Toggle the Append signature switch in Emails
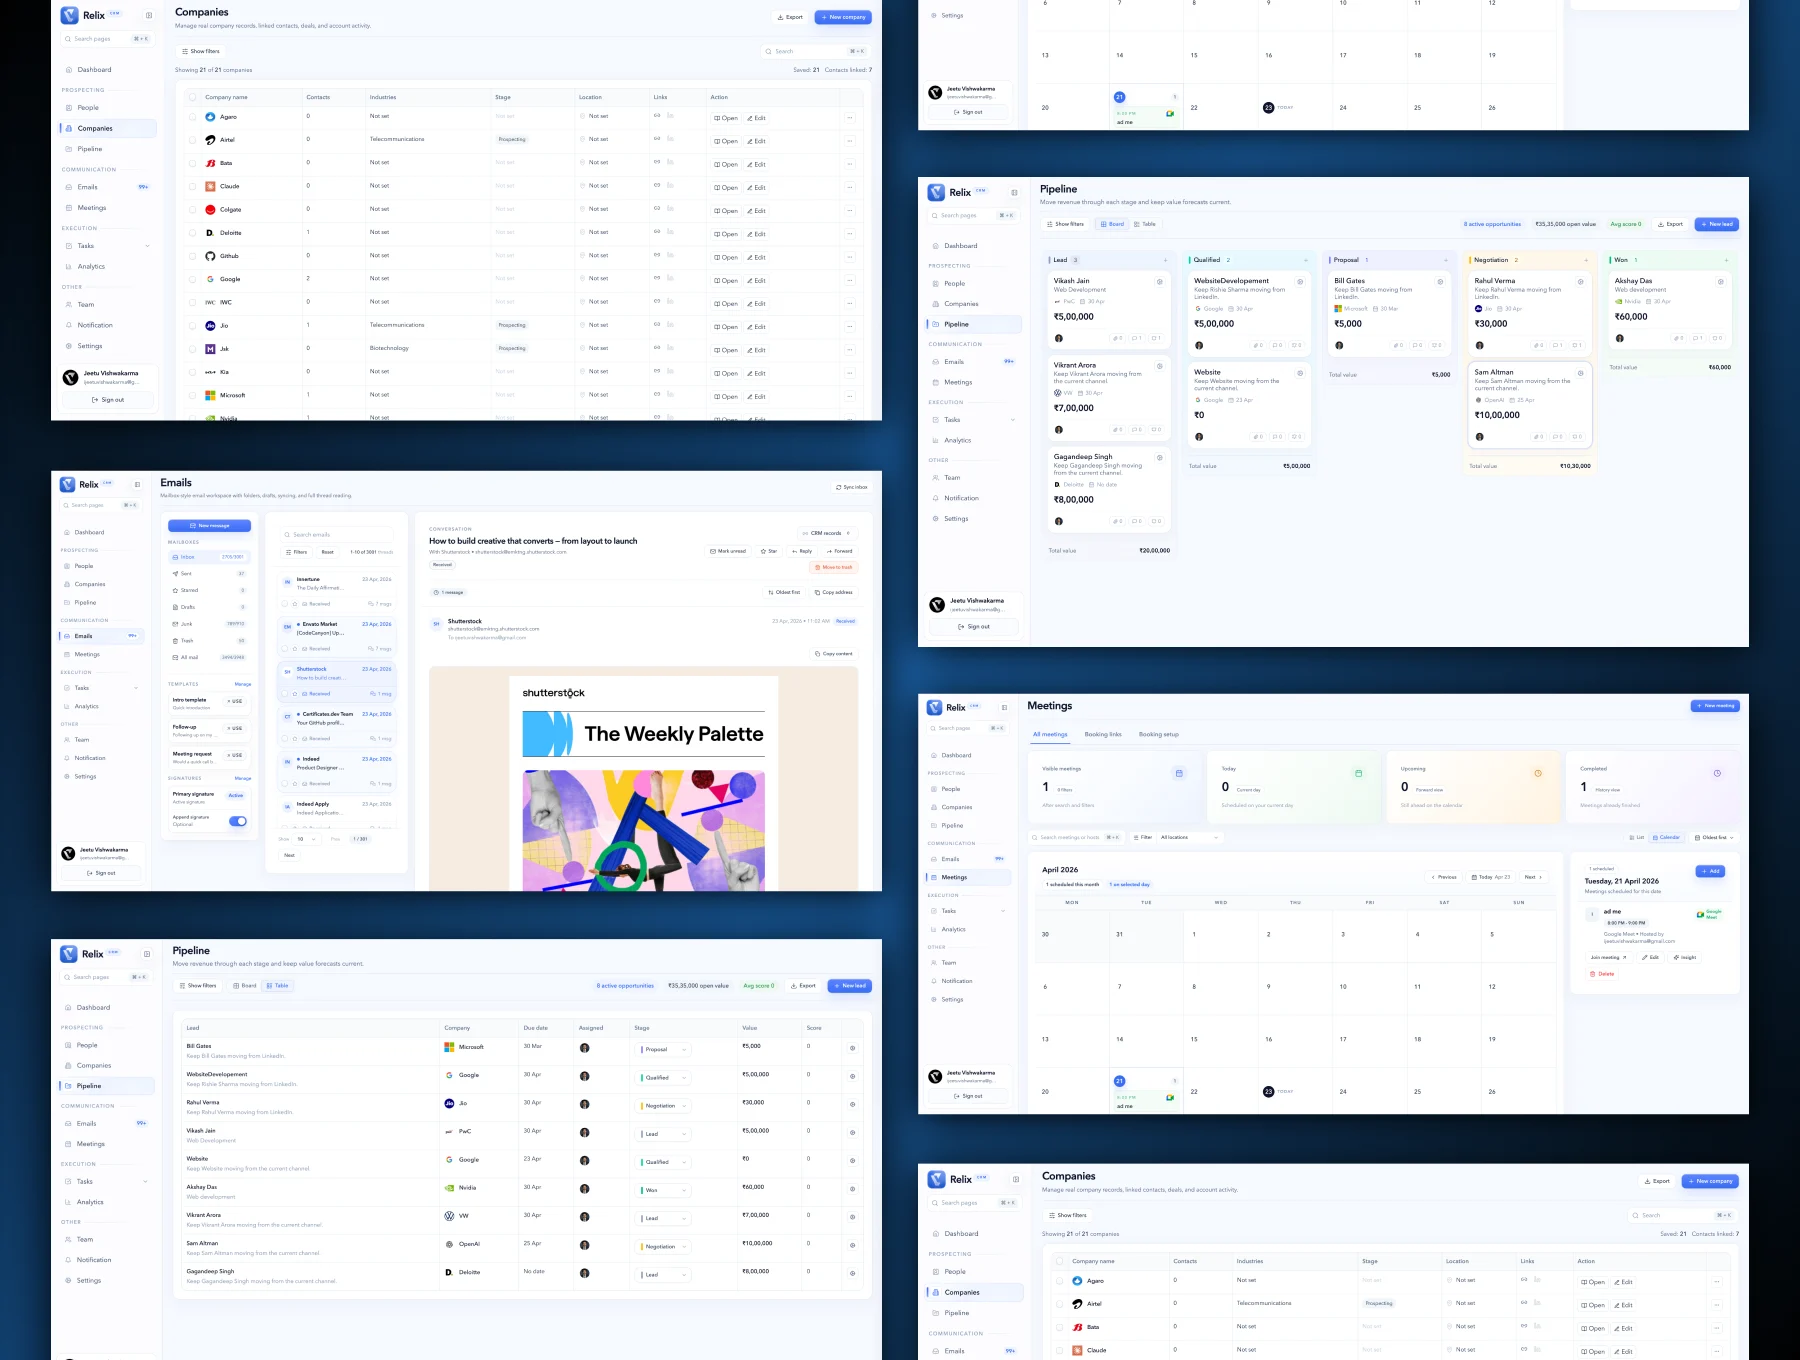Screen dimensions: 1800x1360 pos(238,821)
